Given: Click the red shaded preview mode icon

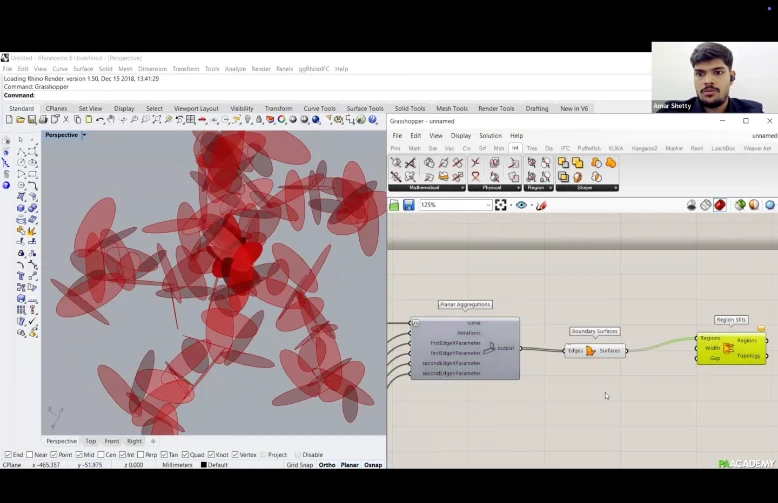Looking at the screenshot, I should pos(720,205).
